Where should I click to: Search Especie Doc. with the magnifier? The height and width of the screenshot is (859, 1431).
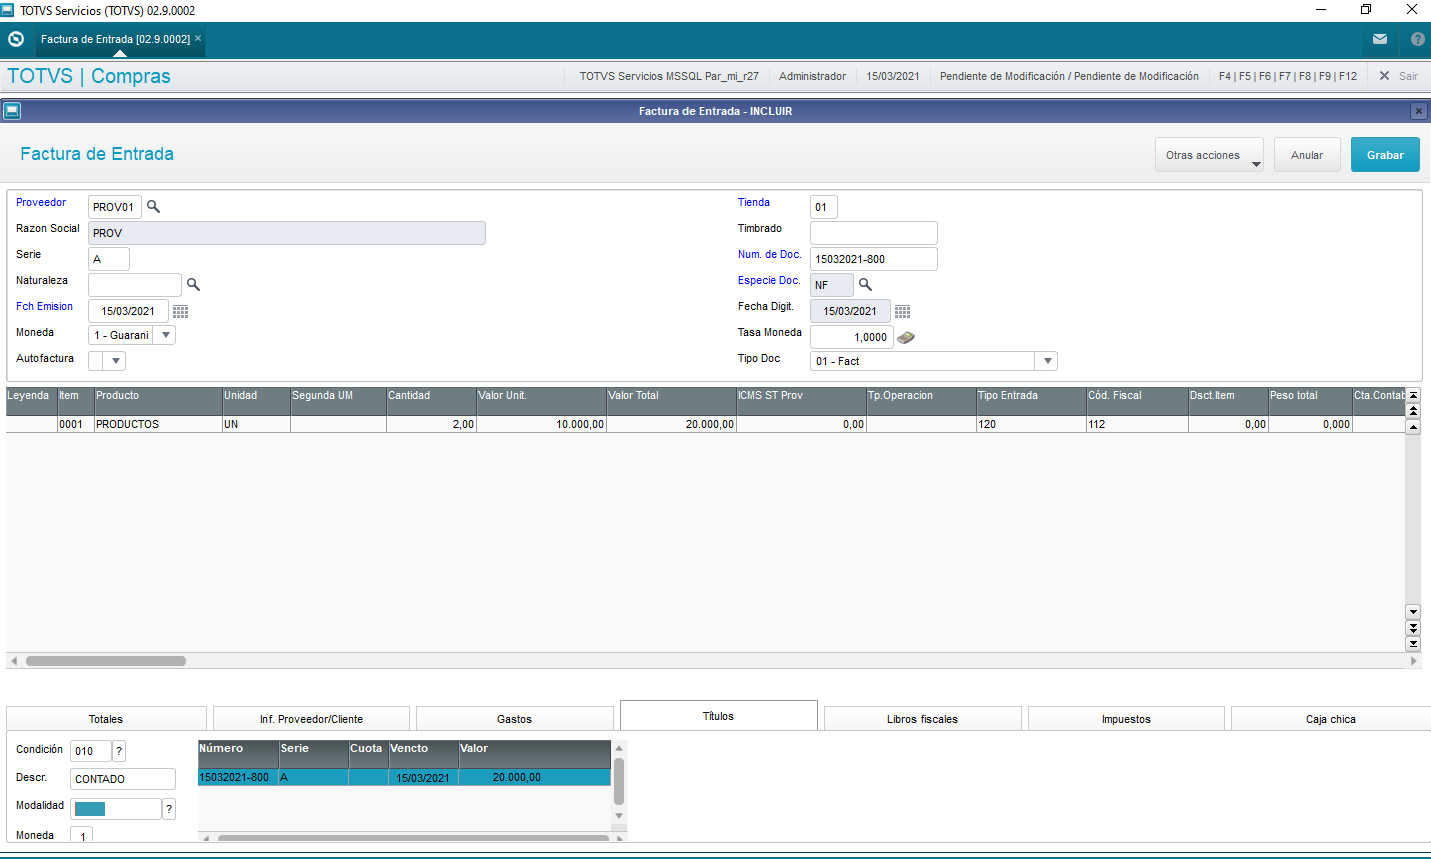point(865,285)
